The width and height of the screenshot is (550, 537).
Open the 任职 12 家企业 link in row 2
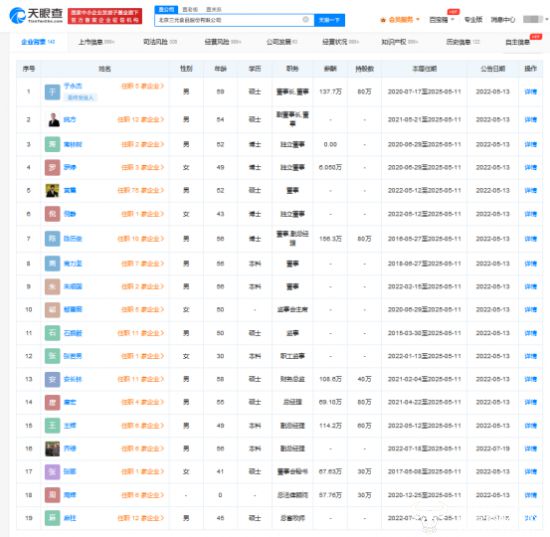[x=140, y=120]
